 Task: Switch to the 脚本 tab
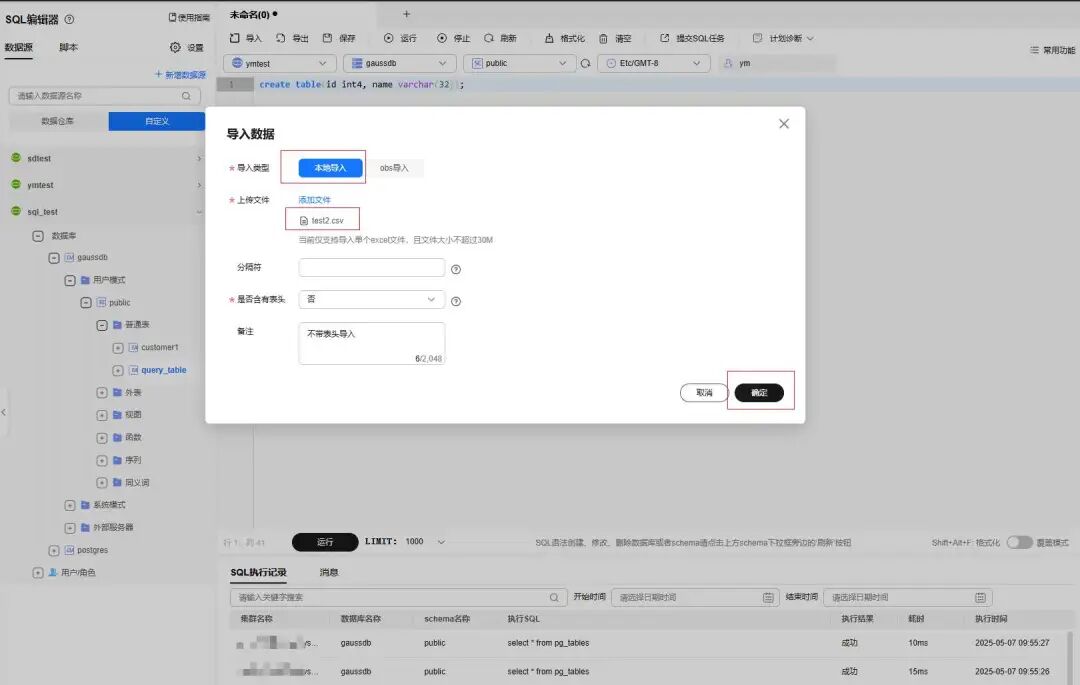(68, 48)
